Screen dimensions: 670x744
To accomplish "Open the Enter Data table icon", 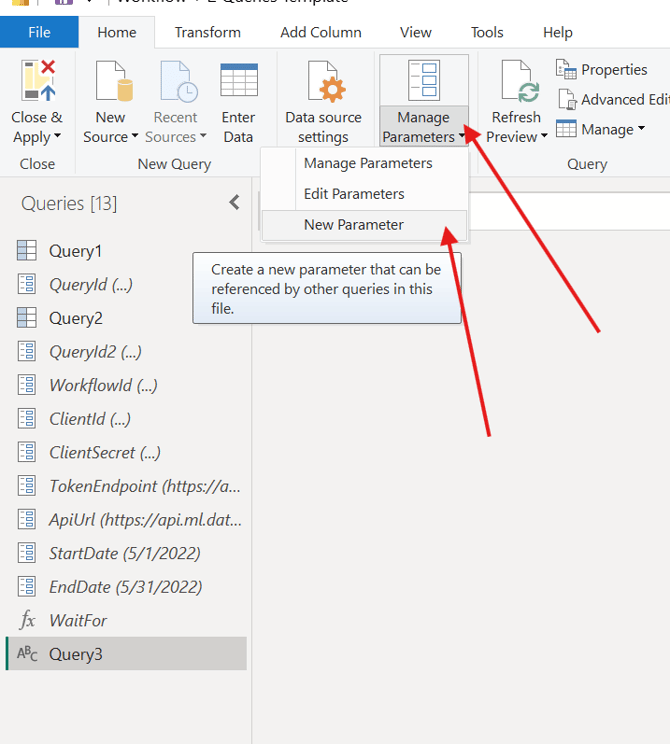I will (x=238, y=82).
